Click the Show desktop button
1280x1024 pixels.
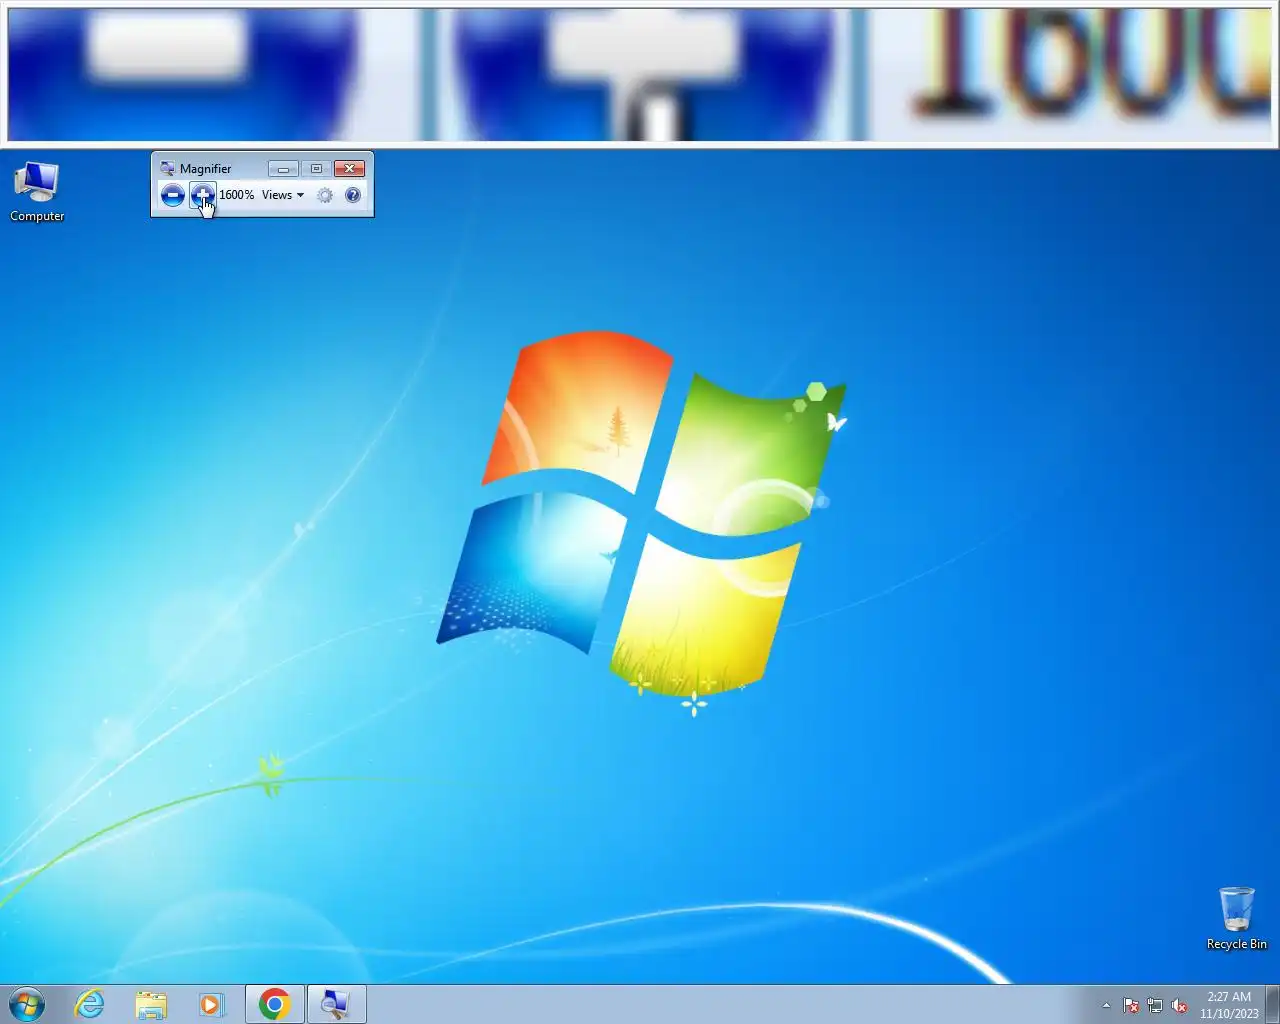[x=1273, y=1004]
